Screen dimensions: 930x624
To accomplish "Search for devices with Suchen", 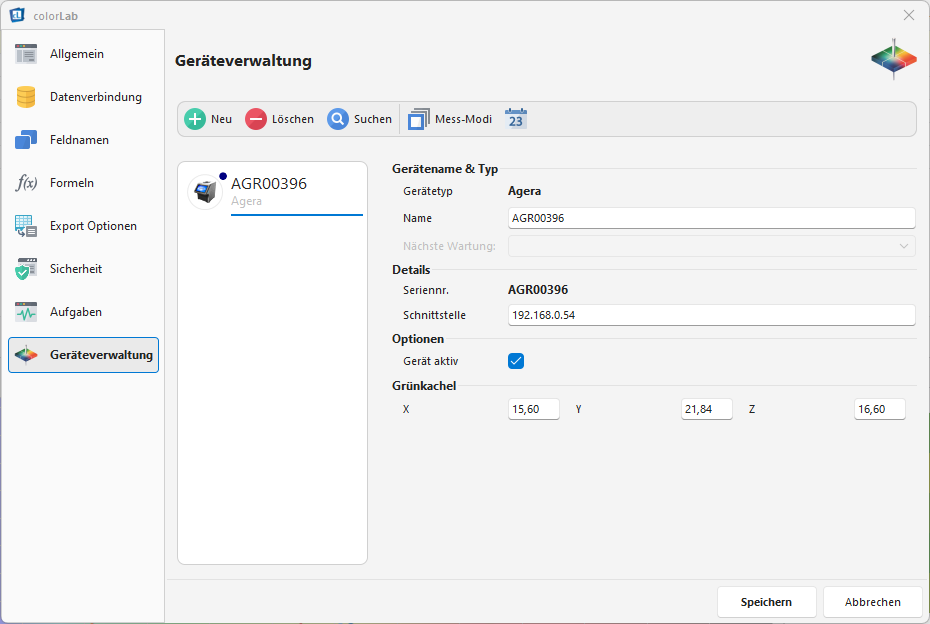I will point(358,118).
